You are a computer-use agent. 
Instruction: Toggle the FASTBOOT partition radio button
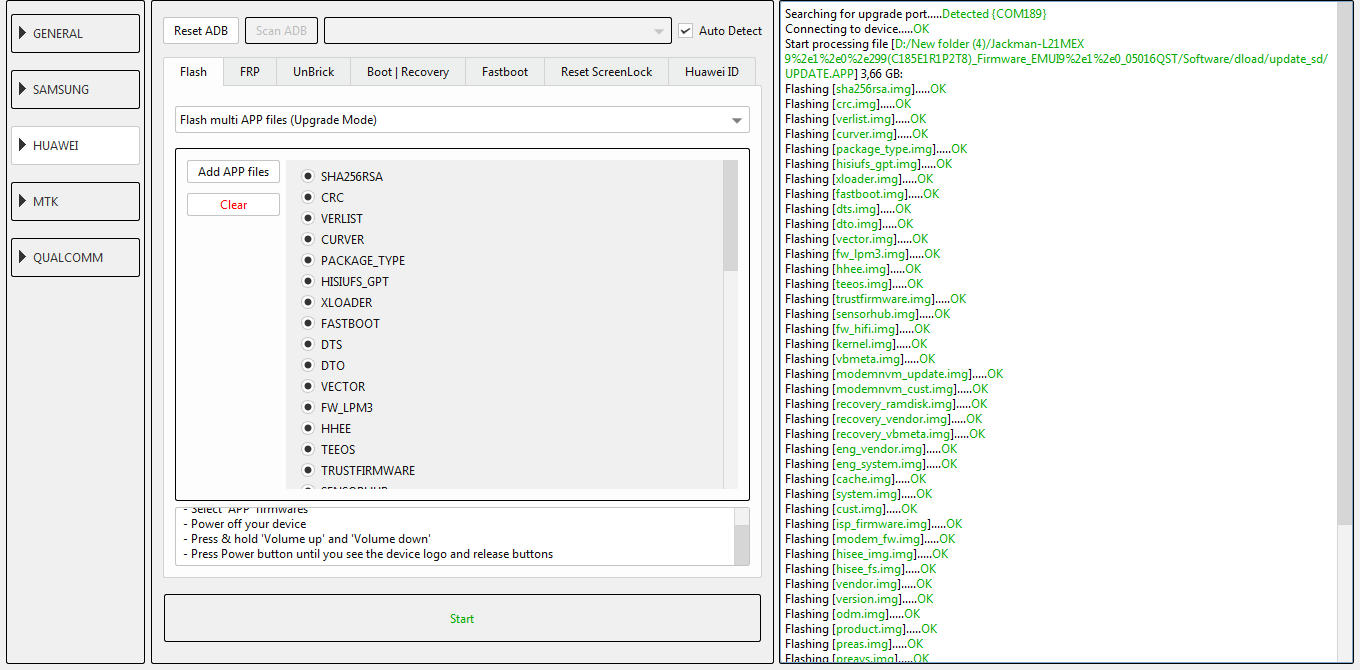(308, 324)
